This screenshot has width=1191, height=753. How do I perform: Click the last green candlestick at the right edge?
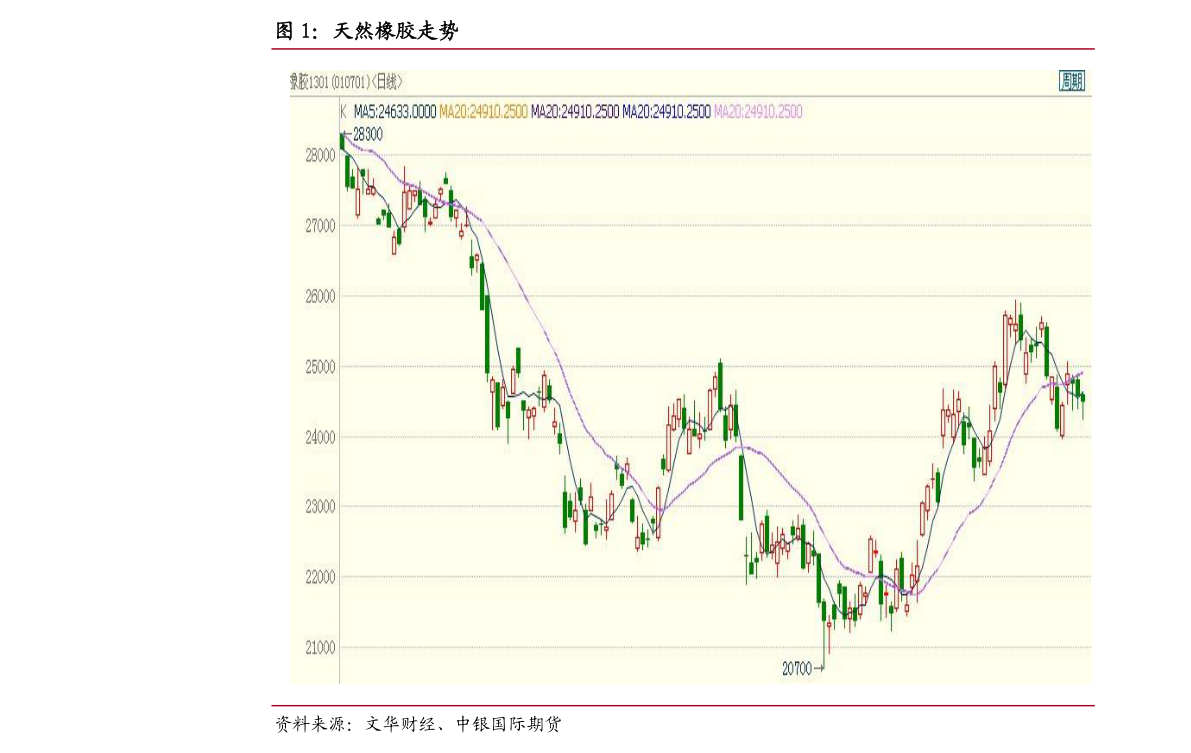1083,398
